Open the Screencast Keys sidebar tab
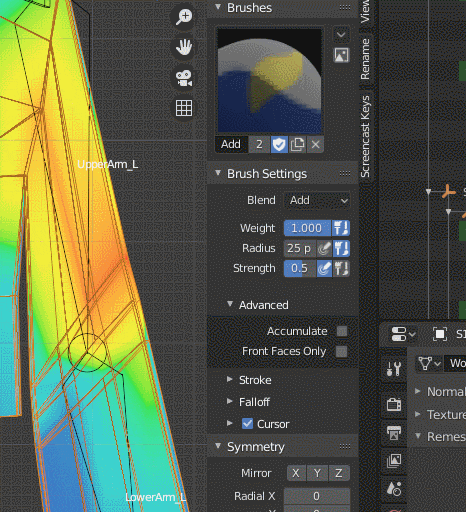This screenshot has width=466, height=512. click(x=366, y=136)
